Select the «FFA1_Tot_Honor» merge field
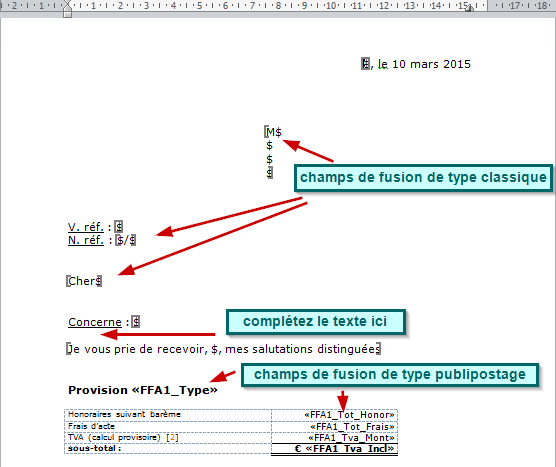 [349, 415]
